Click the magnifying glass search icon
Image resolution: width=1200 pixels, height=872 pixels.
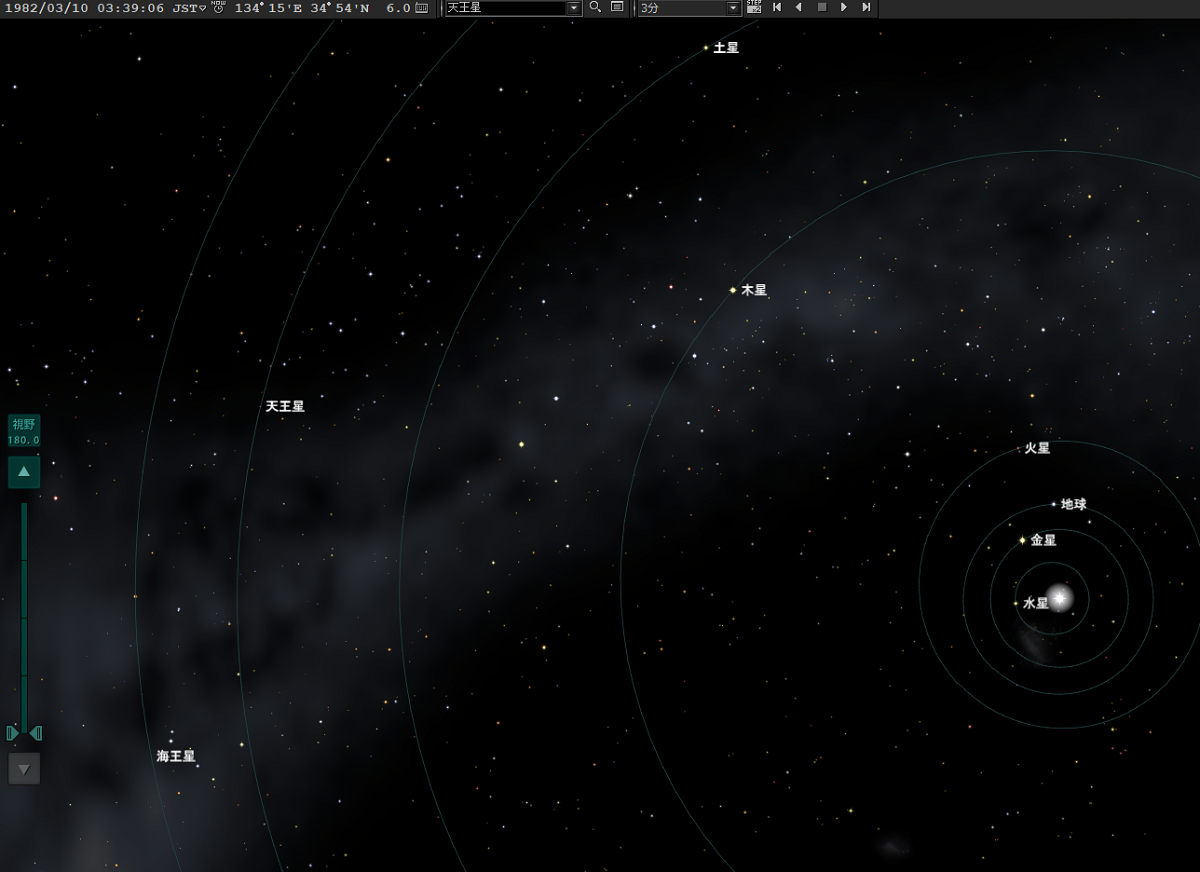coord(595,7)
